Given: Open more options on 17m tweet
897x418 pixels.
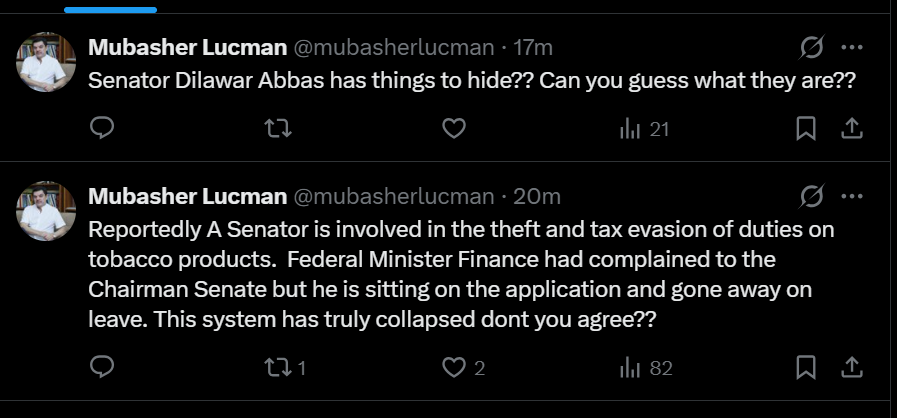Looking at the screenshot, I should click(x=852, y=47).
